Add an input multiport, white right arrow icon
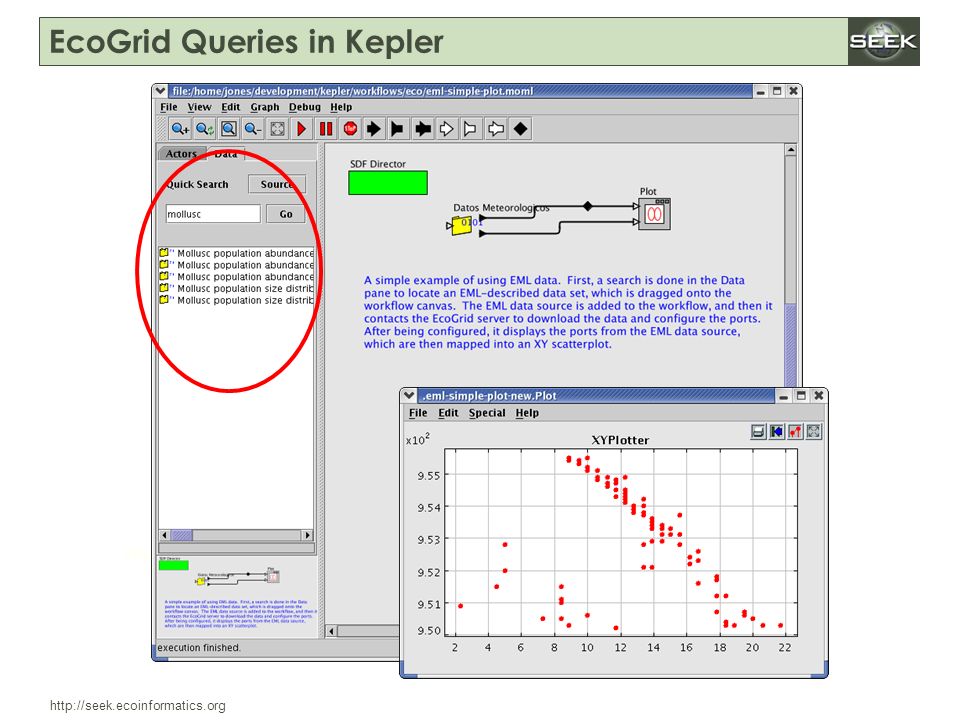960x720 pixels. (x=446, y=129)
